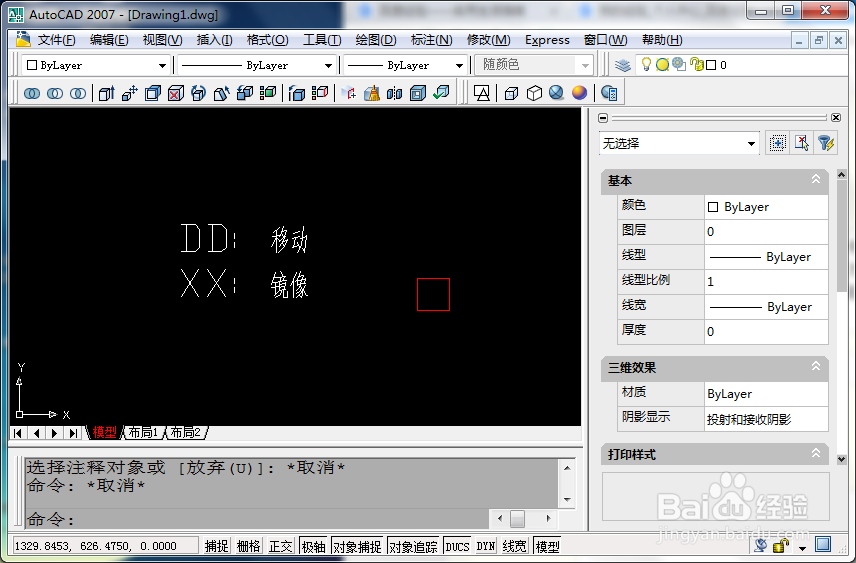
Task: Select the Color Edges tool
Action: [x=320, y=93]
